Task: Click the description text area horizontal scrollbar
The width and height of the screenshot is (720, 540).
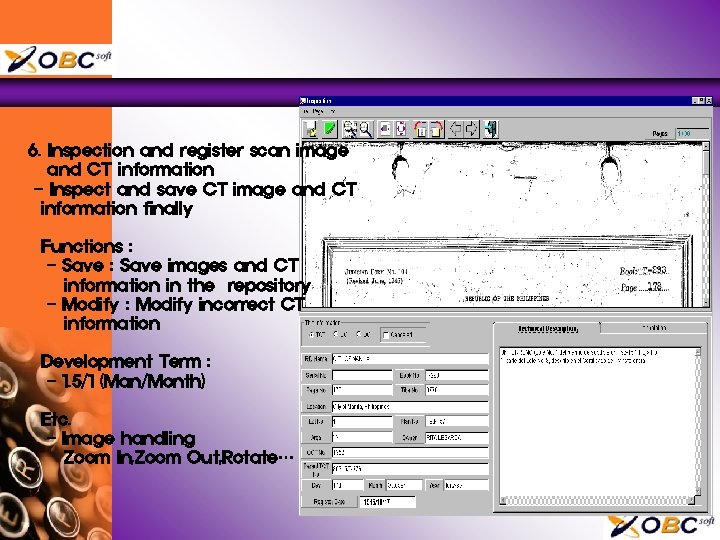Action: click(x=597, y=501)
